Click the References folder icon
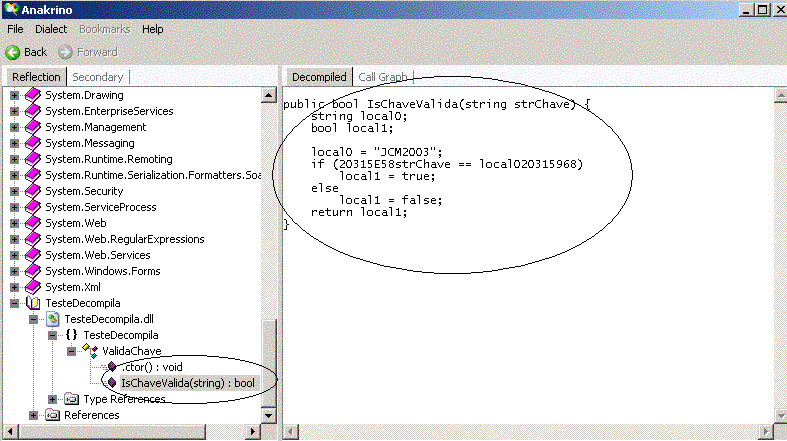787x441 pixels. click(52, 415)
